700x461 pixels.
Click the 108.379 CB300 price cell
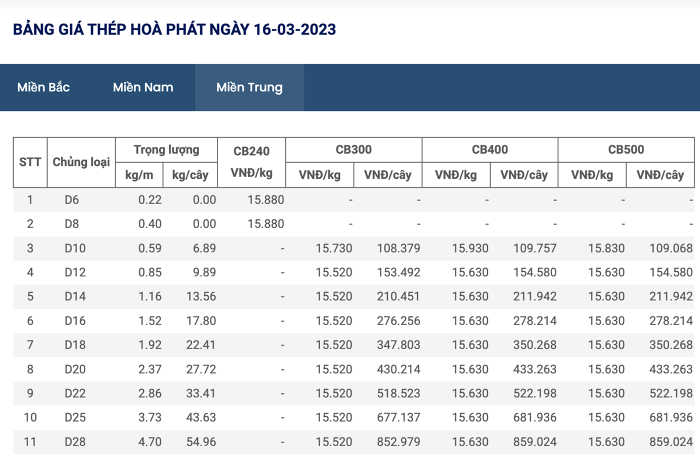pos(399,248)
